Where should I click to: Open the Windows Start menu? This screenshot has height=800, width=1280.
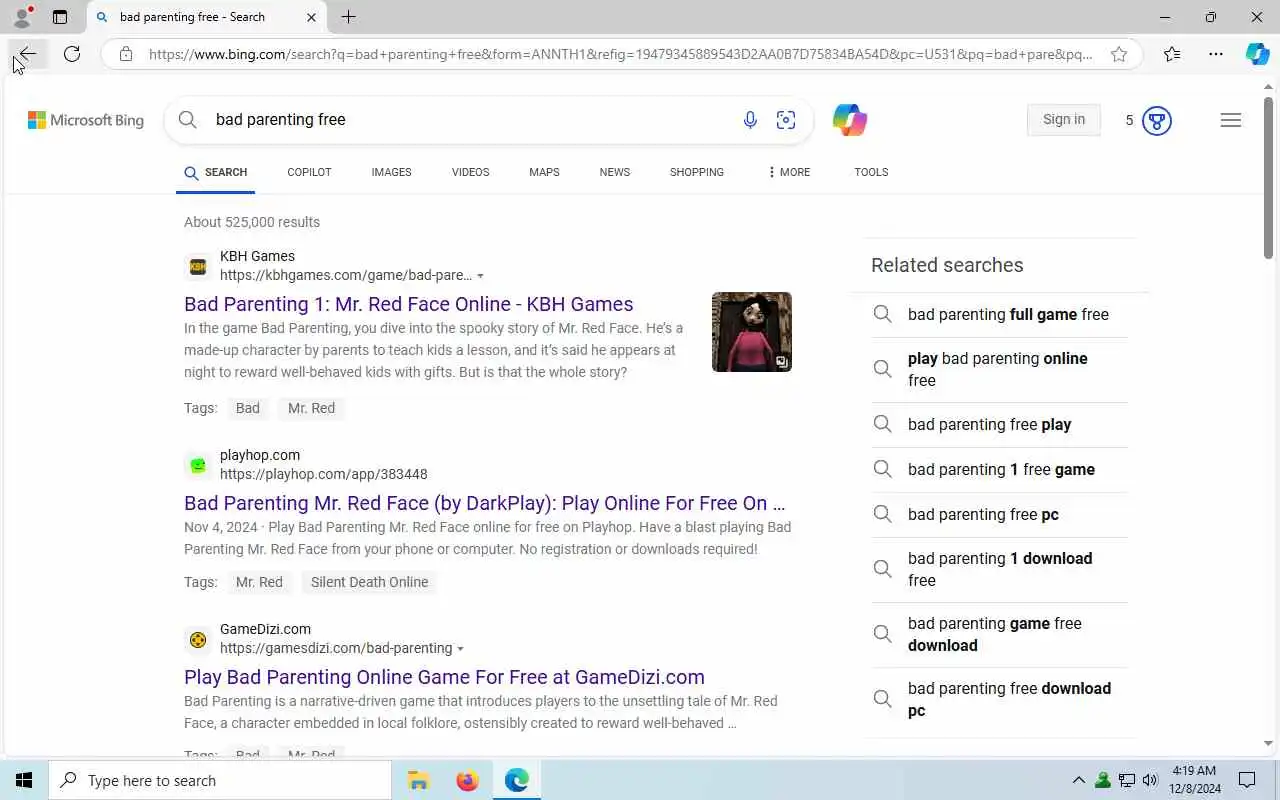tap(24, 780)
